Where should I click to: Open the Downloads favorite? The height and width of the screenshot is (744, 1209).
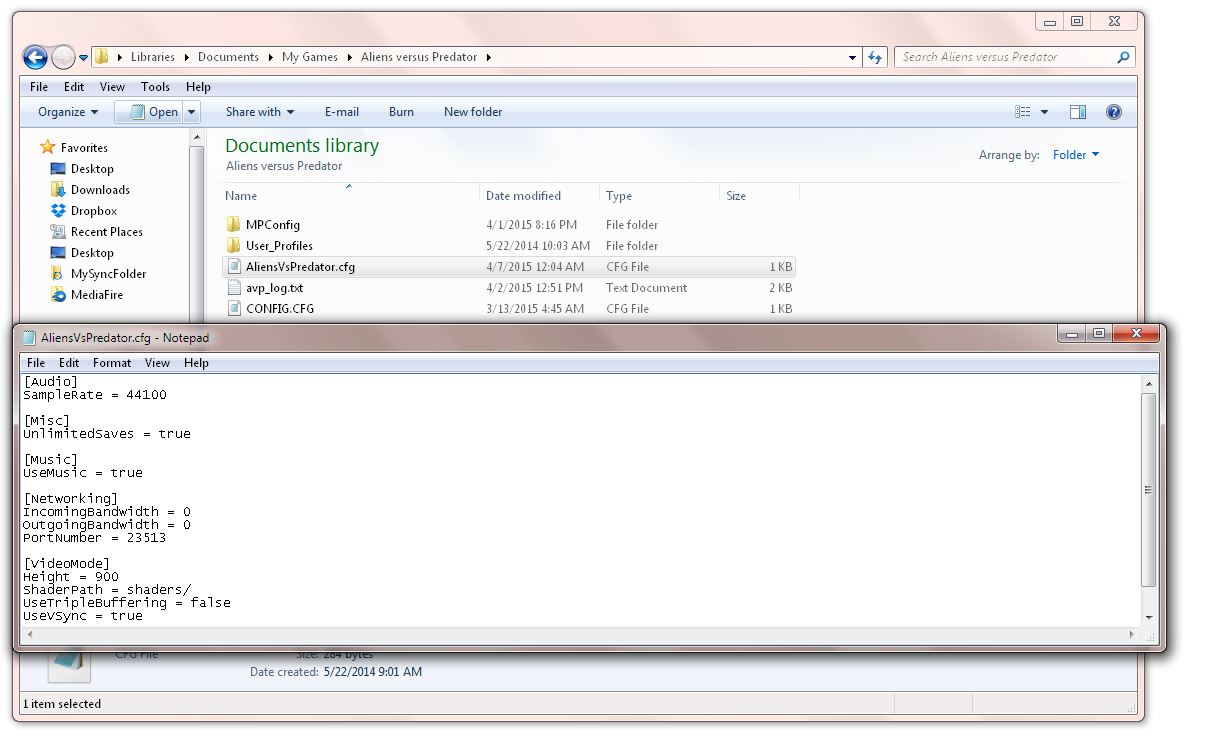[x=99, y=190]
